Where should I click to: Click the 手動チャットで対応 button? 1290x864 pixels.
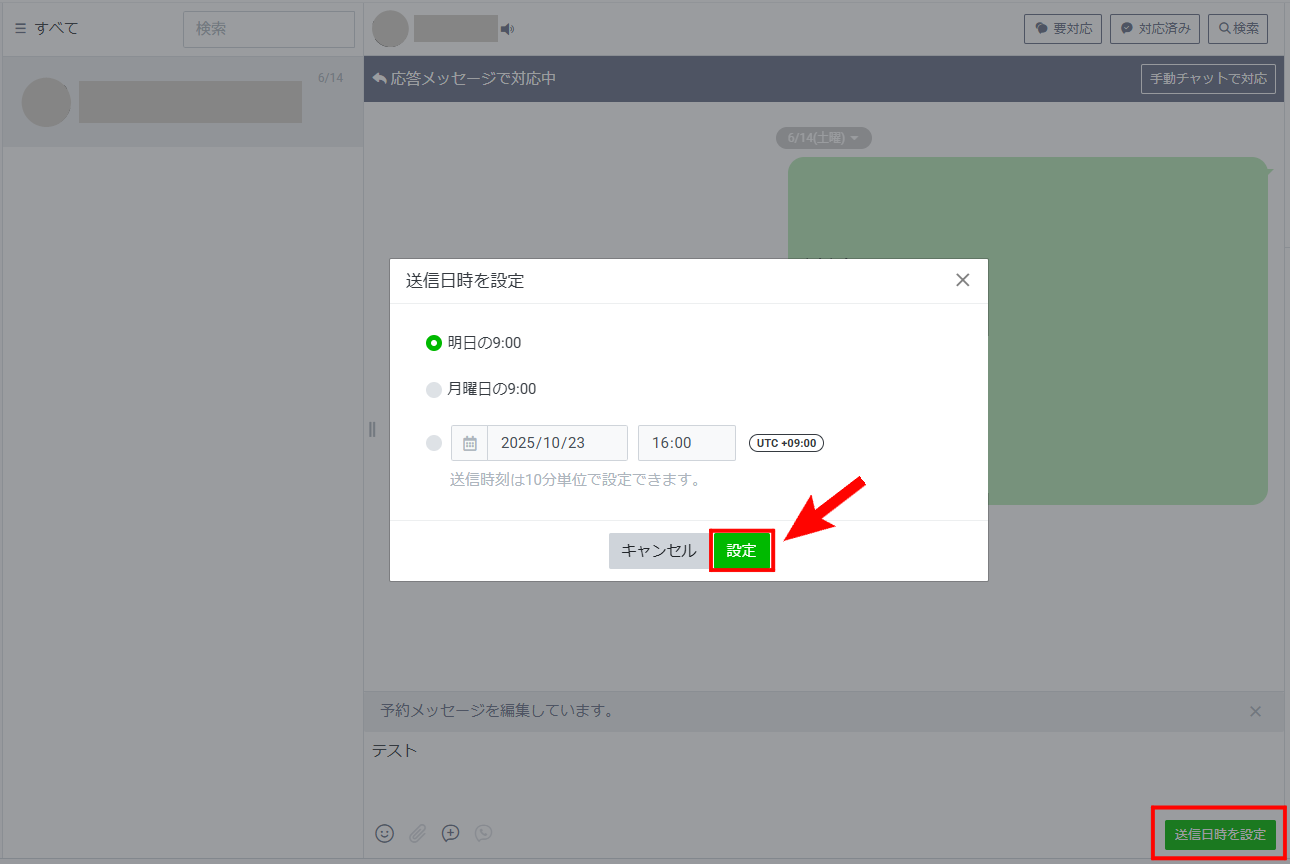click(1207, 79)
